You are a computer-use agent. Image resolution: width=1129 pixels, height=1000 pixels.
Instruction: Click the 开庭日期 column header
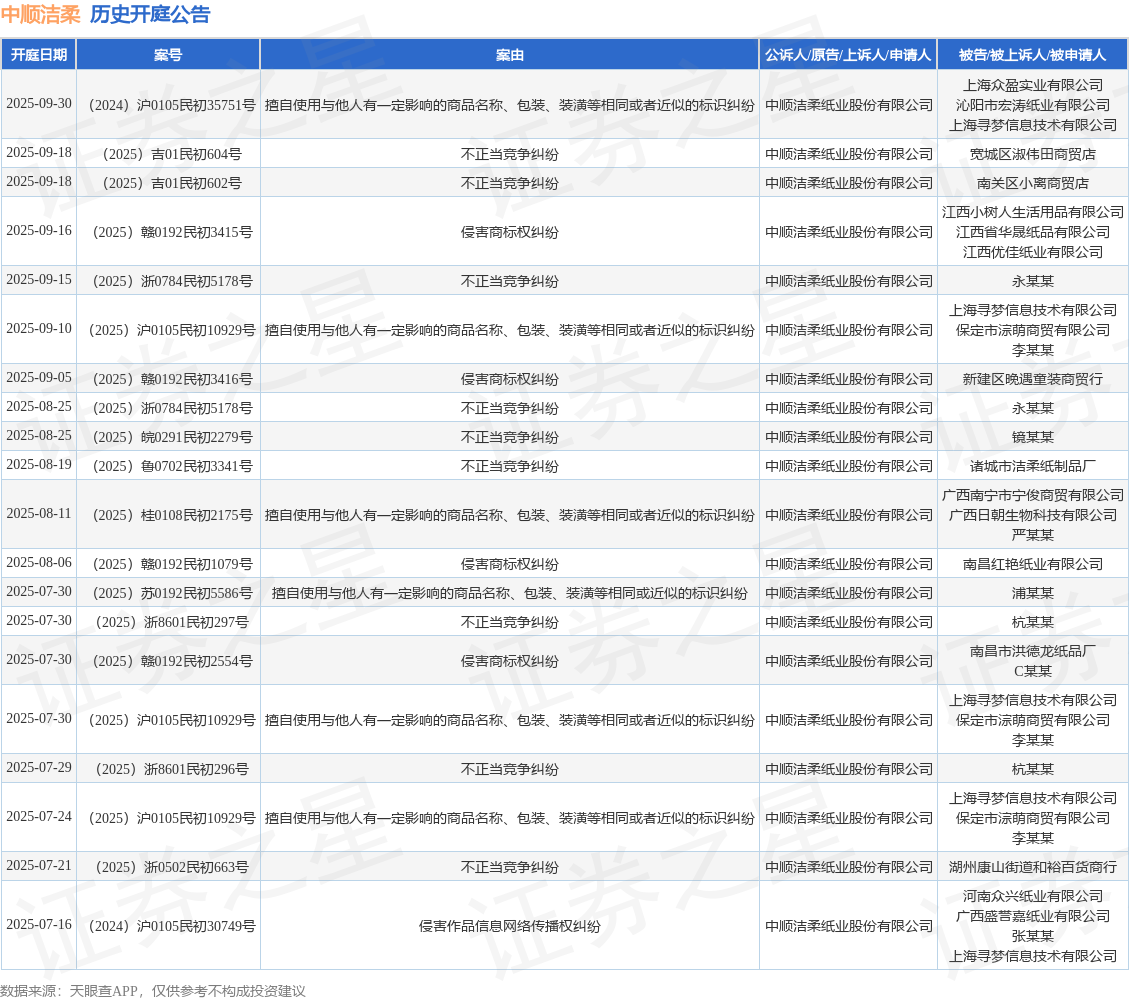click(39, 55)
